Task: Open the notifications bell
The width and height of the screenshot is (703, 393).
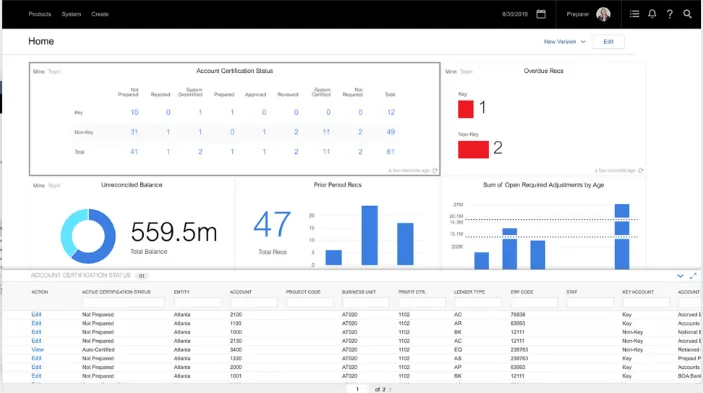Action: coord(652,14)
